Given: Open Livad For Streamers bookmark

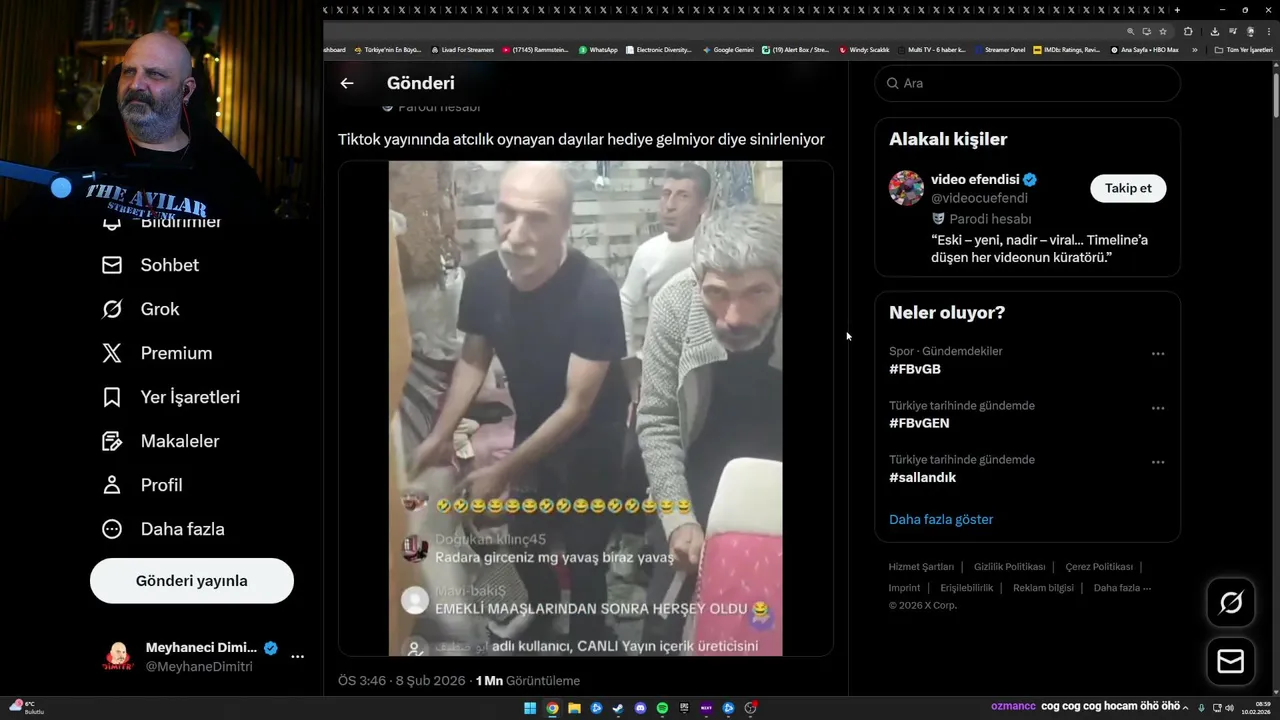Looking at the screenshot, I should [x=462, y=49].
